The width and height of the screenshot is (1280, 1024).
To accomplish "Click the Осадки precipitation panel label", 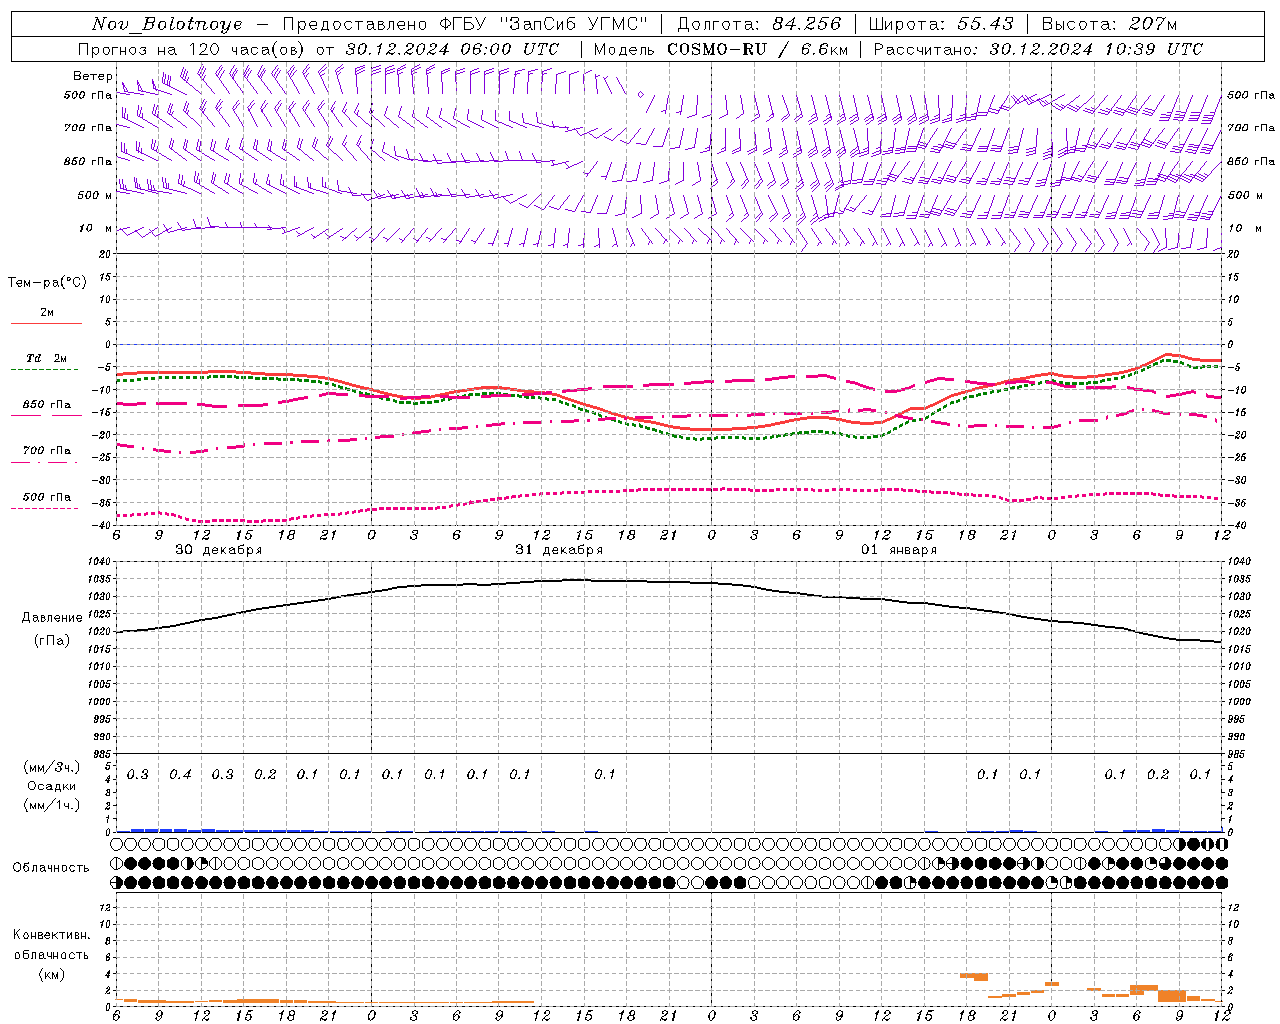I will click(51, 786).
